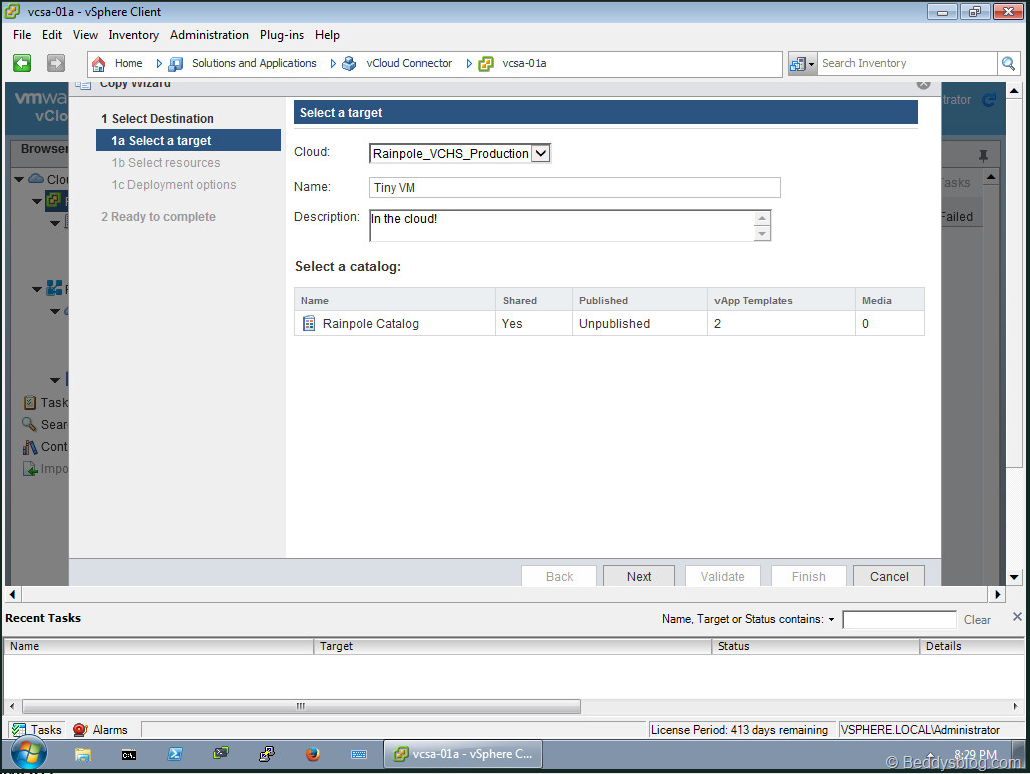
Task: Sort catalog by Name column header
Action: 395,300
